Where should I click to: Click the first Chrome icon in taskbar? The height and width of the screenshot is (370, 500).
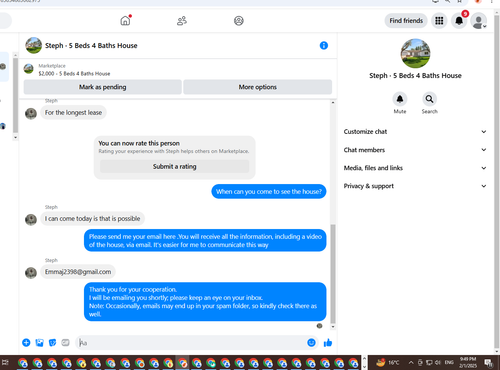click(23, 363)
